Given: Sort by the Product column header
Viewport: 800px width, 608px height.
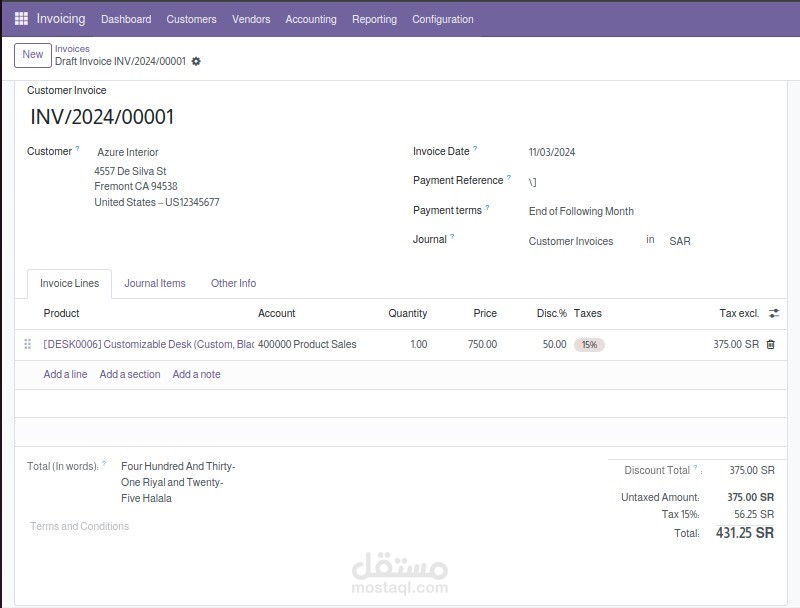Looking at the screenshot, I should coord(61,313).
